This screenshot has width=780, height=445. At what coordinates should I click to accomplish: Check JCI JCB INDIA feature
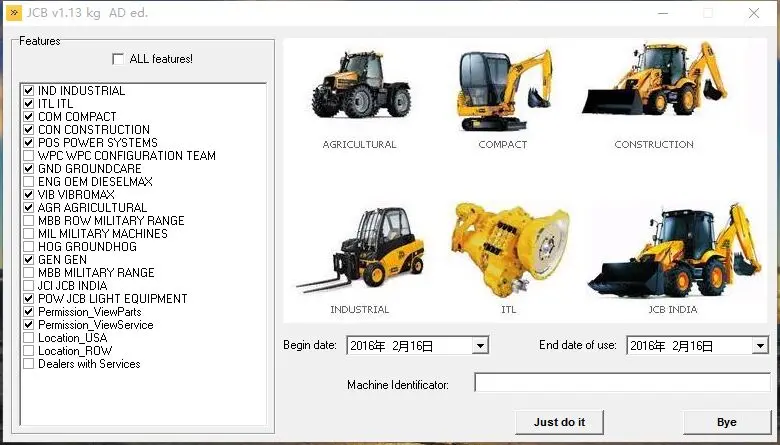28,285
